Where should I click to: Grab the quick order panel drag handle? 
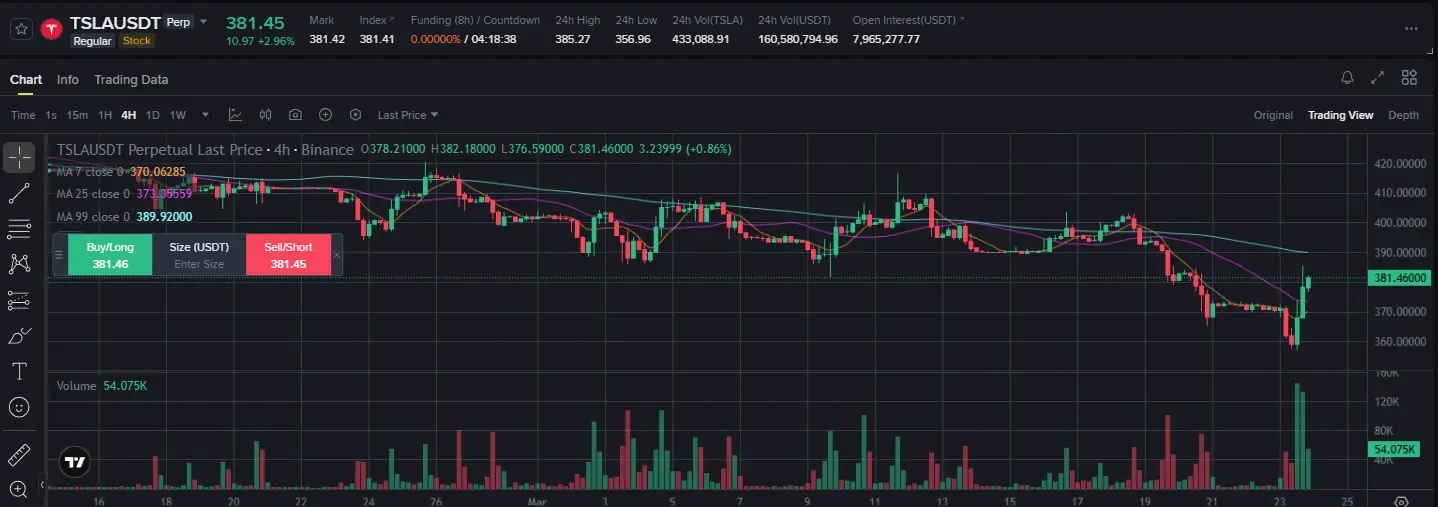point(59,255)
